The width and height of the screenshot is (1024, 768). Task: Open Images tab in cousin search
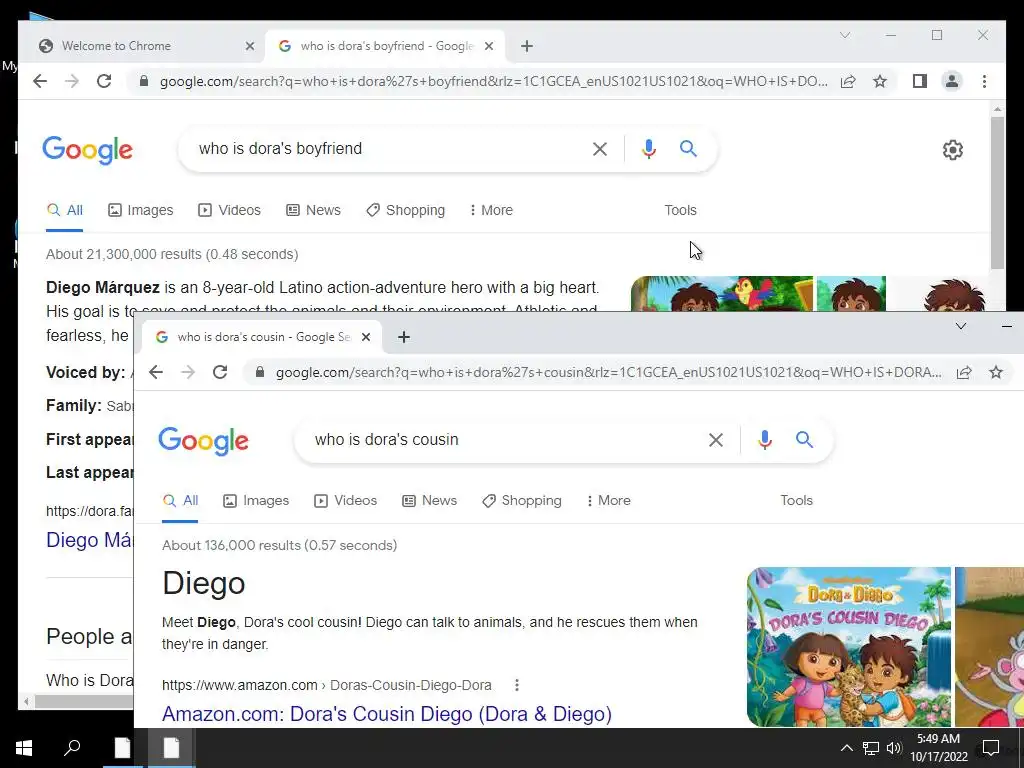coord(256,500)
